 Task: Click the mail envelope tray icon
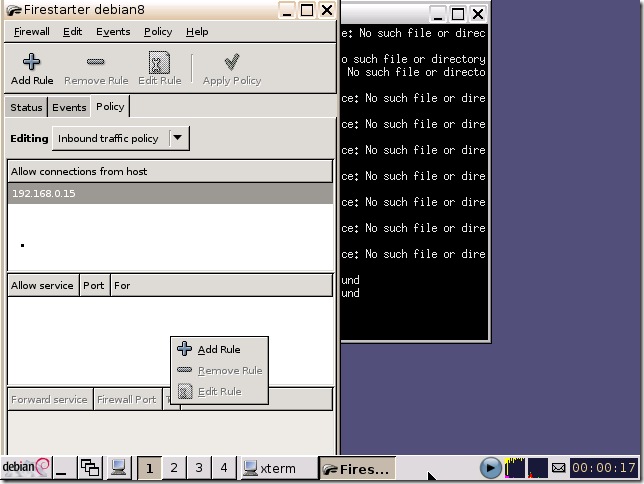pos(558,468)
